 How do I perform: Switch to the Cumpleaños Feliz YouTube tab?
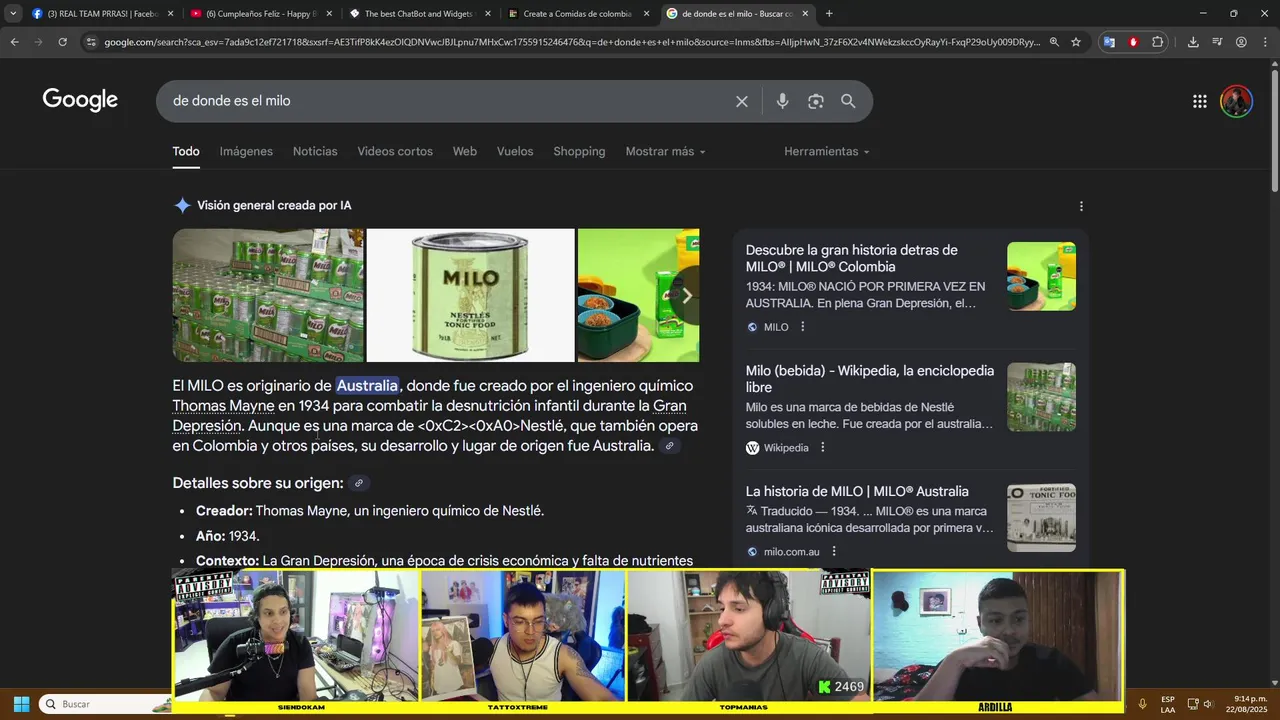(x=262, y=14)
